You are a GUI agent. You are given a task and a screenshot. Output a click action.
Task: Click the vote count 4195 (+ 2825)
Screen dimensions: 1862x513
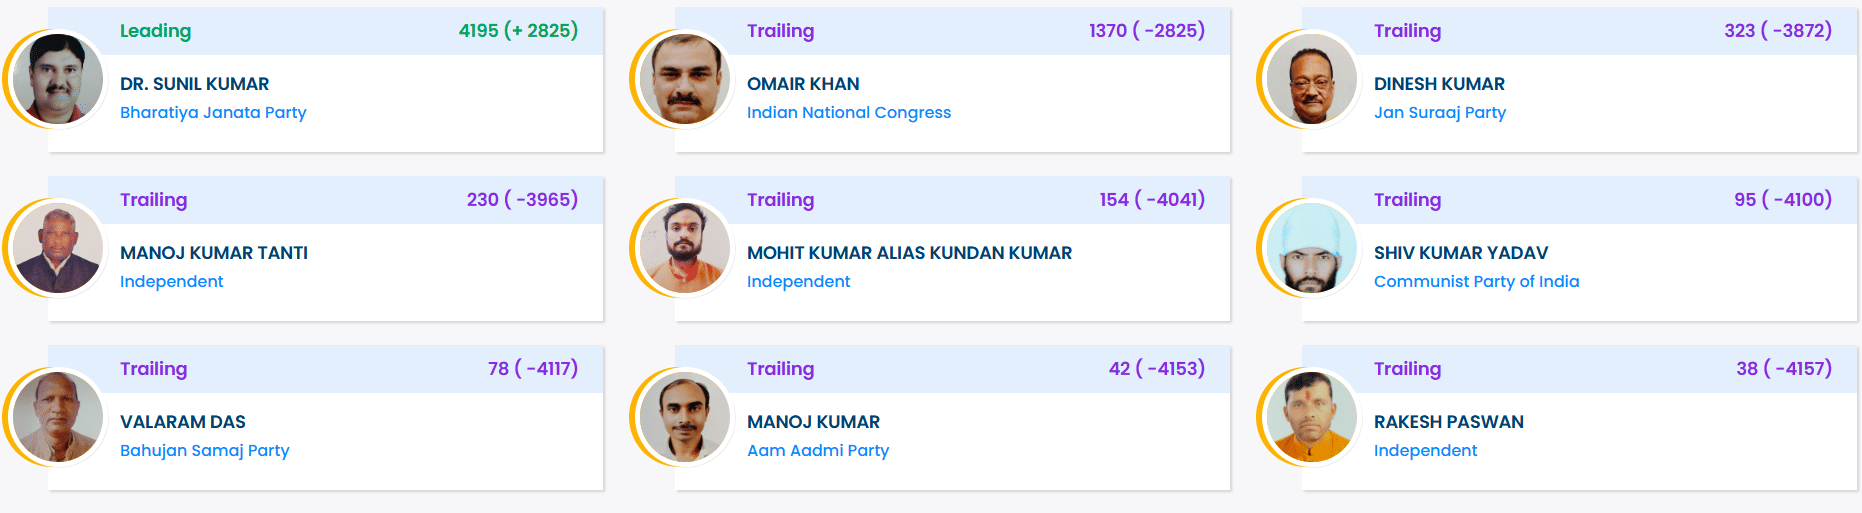click(x=518, y=31)
